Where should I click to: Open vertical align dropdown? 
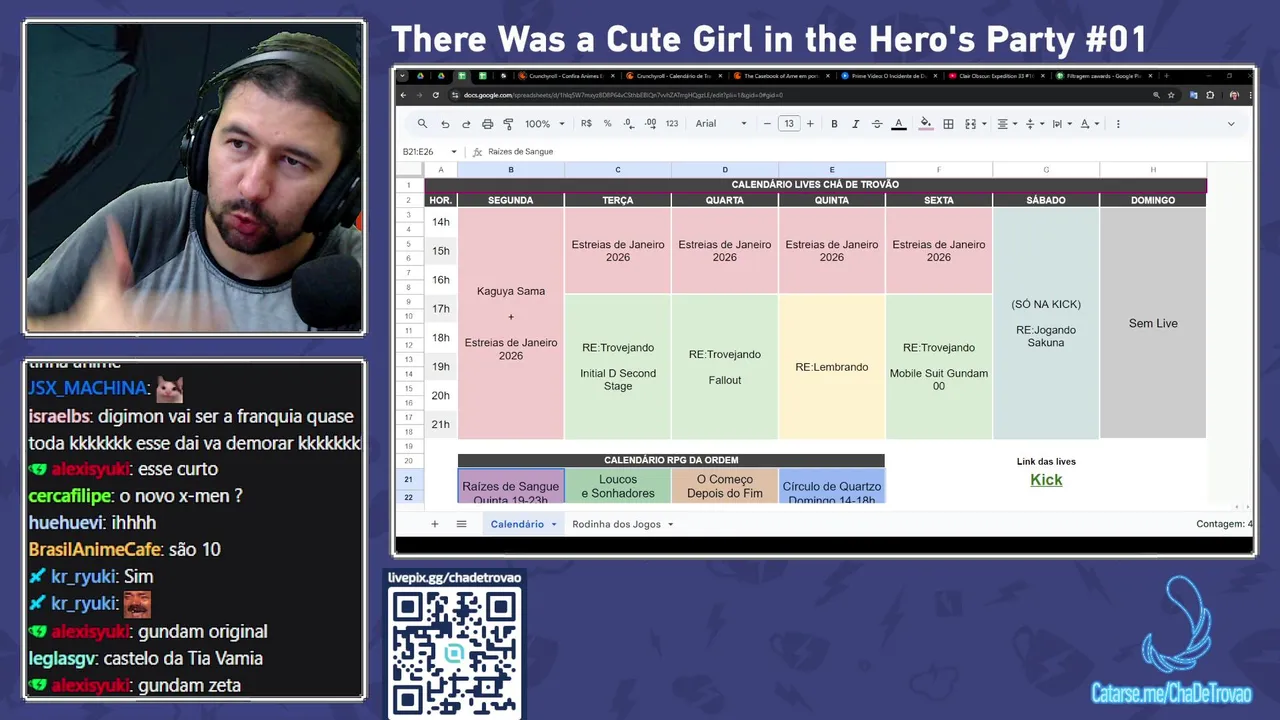[1033, 124]
